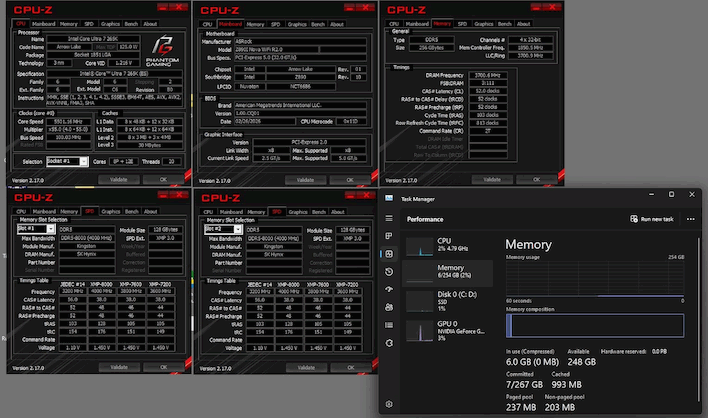
Task: Switch to Memory tab in top-left CPU-Z window
Action: click(x=69, y=24)
